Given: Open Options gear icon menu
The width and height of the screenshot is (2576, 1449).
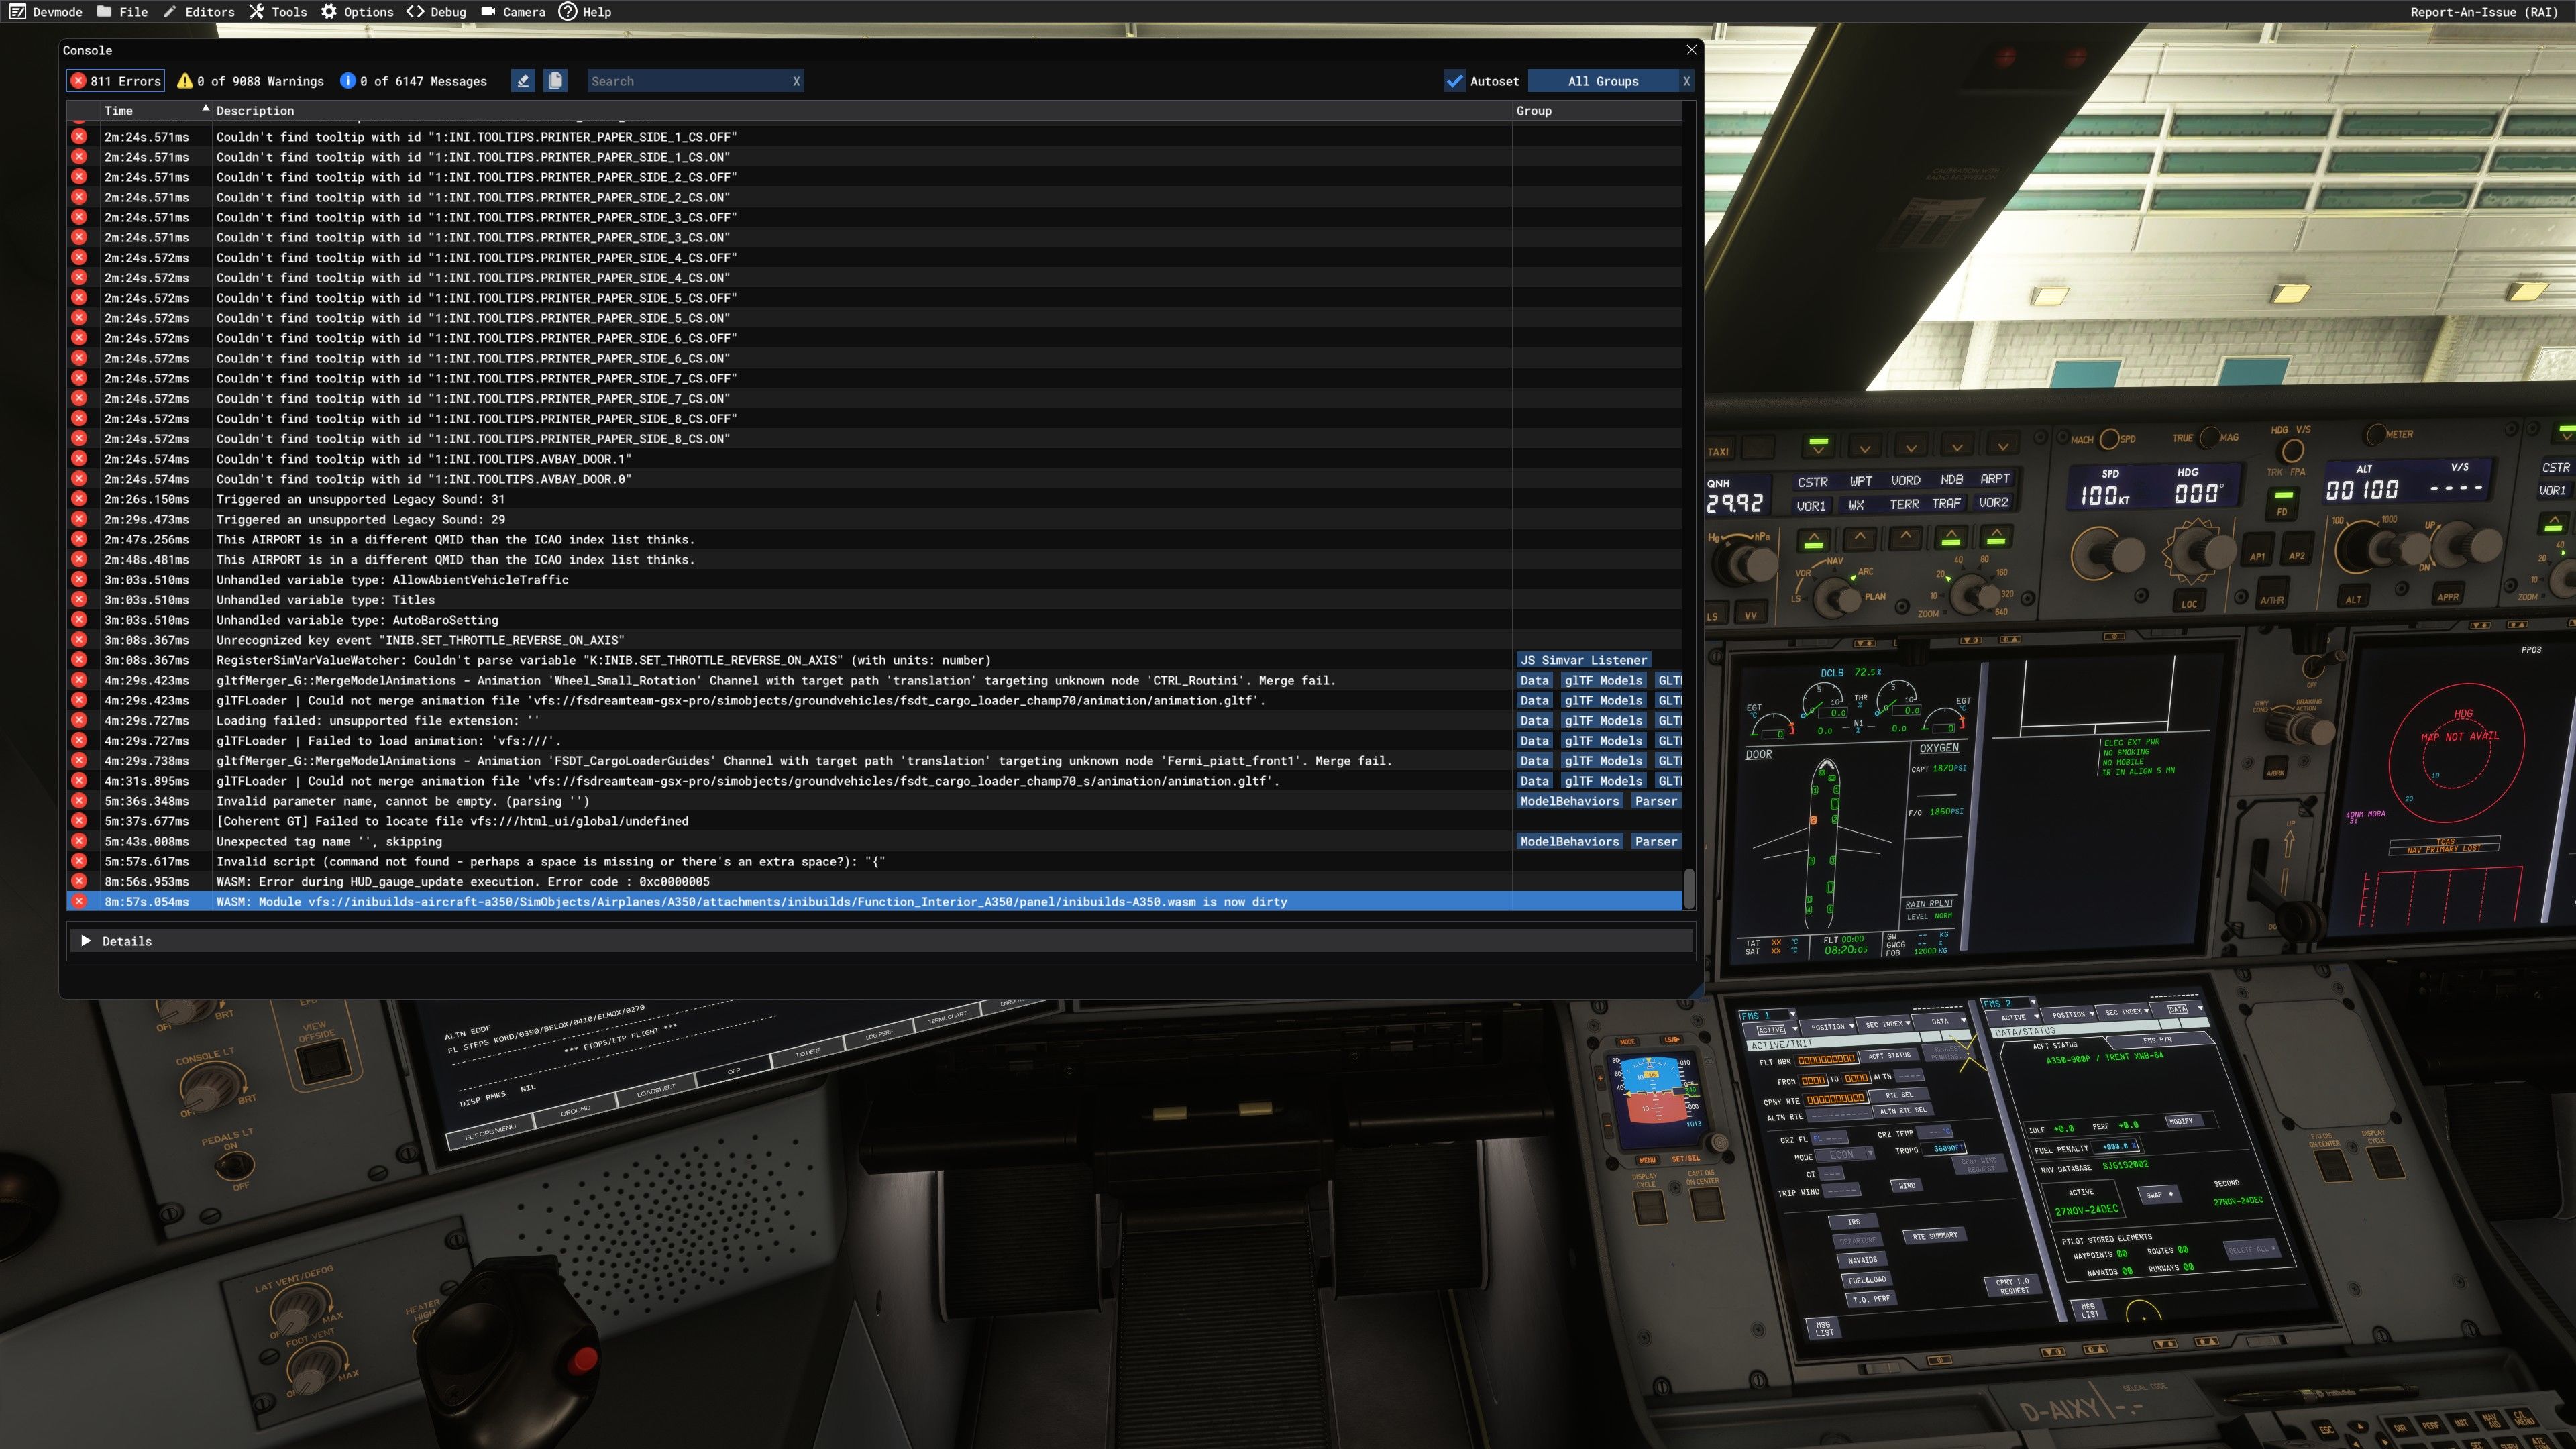Looking at the screenshot, I should pos(329,12).
